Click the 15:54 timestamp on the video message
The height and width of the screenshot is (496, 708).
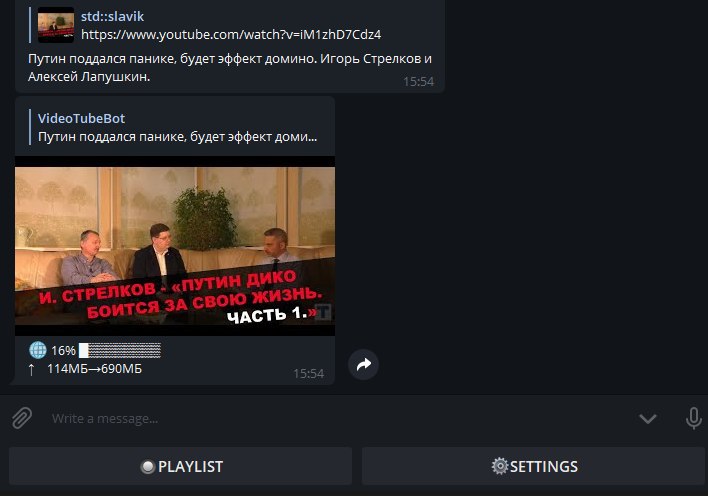[x=308, y=374]
